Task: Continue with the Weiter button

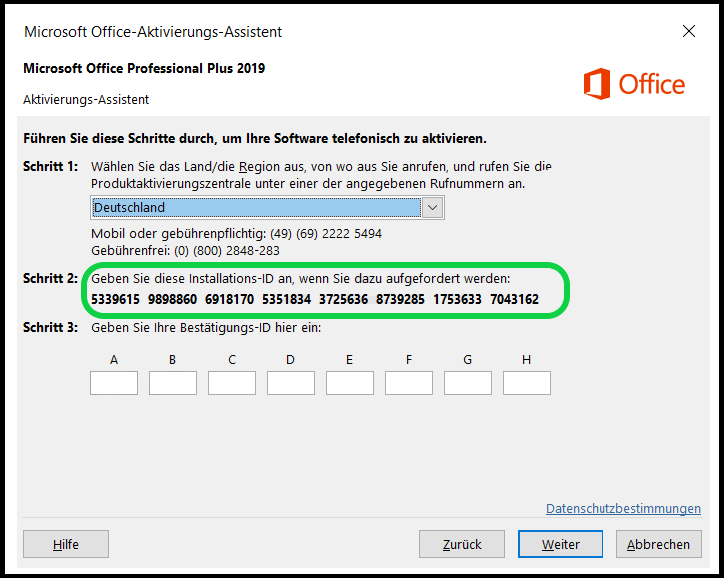Action: pos(560,544)
